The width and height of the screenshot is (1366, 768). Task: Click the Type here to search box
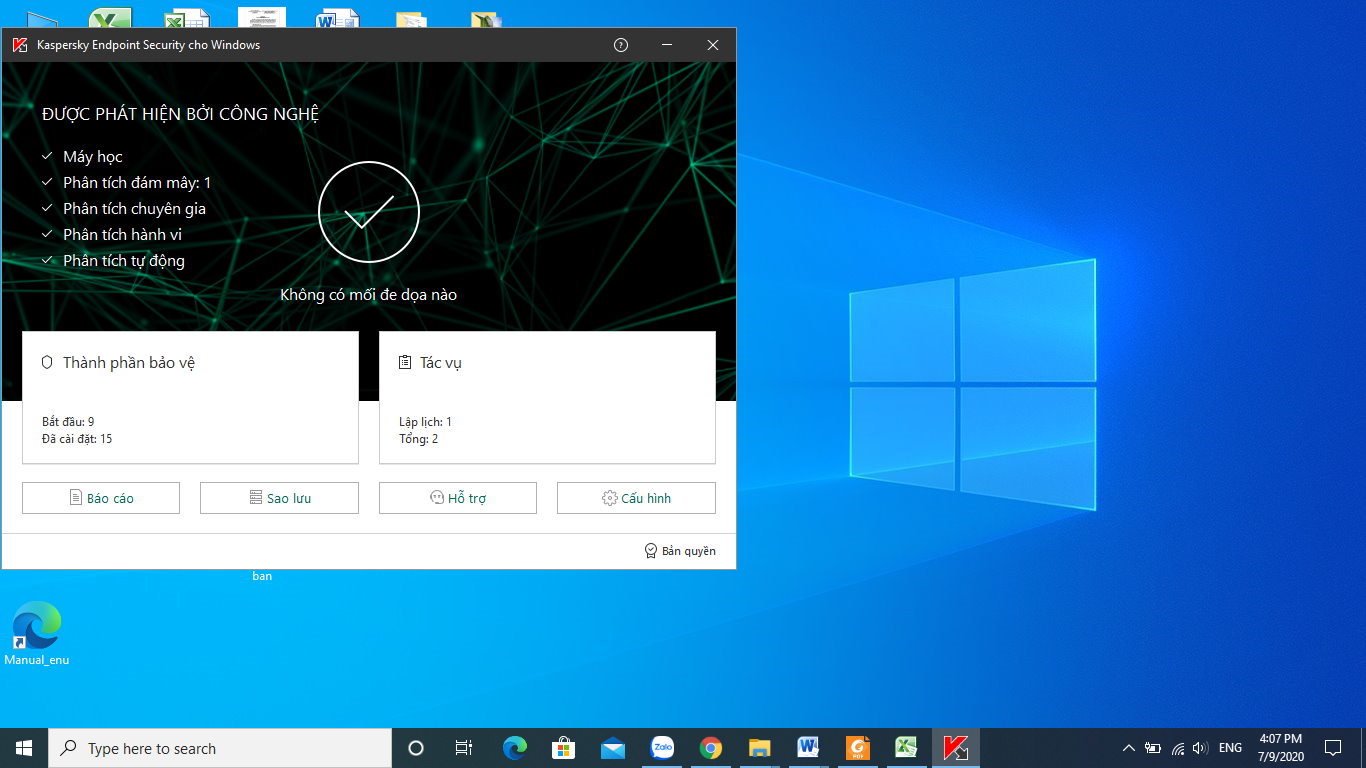[x=220, y=748]
